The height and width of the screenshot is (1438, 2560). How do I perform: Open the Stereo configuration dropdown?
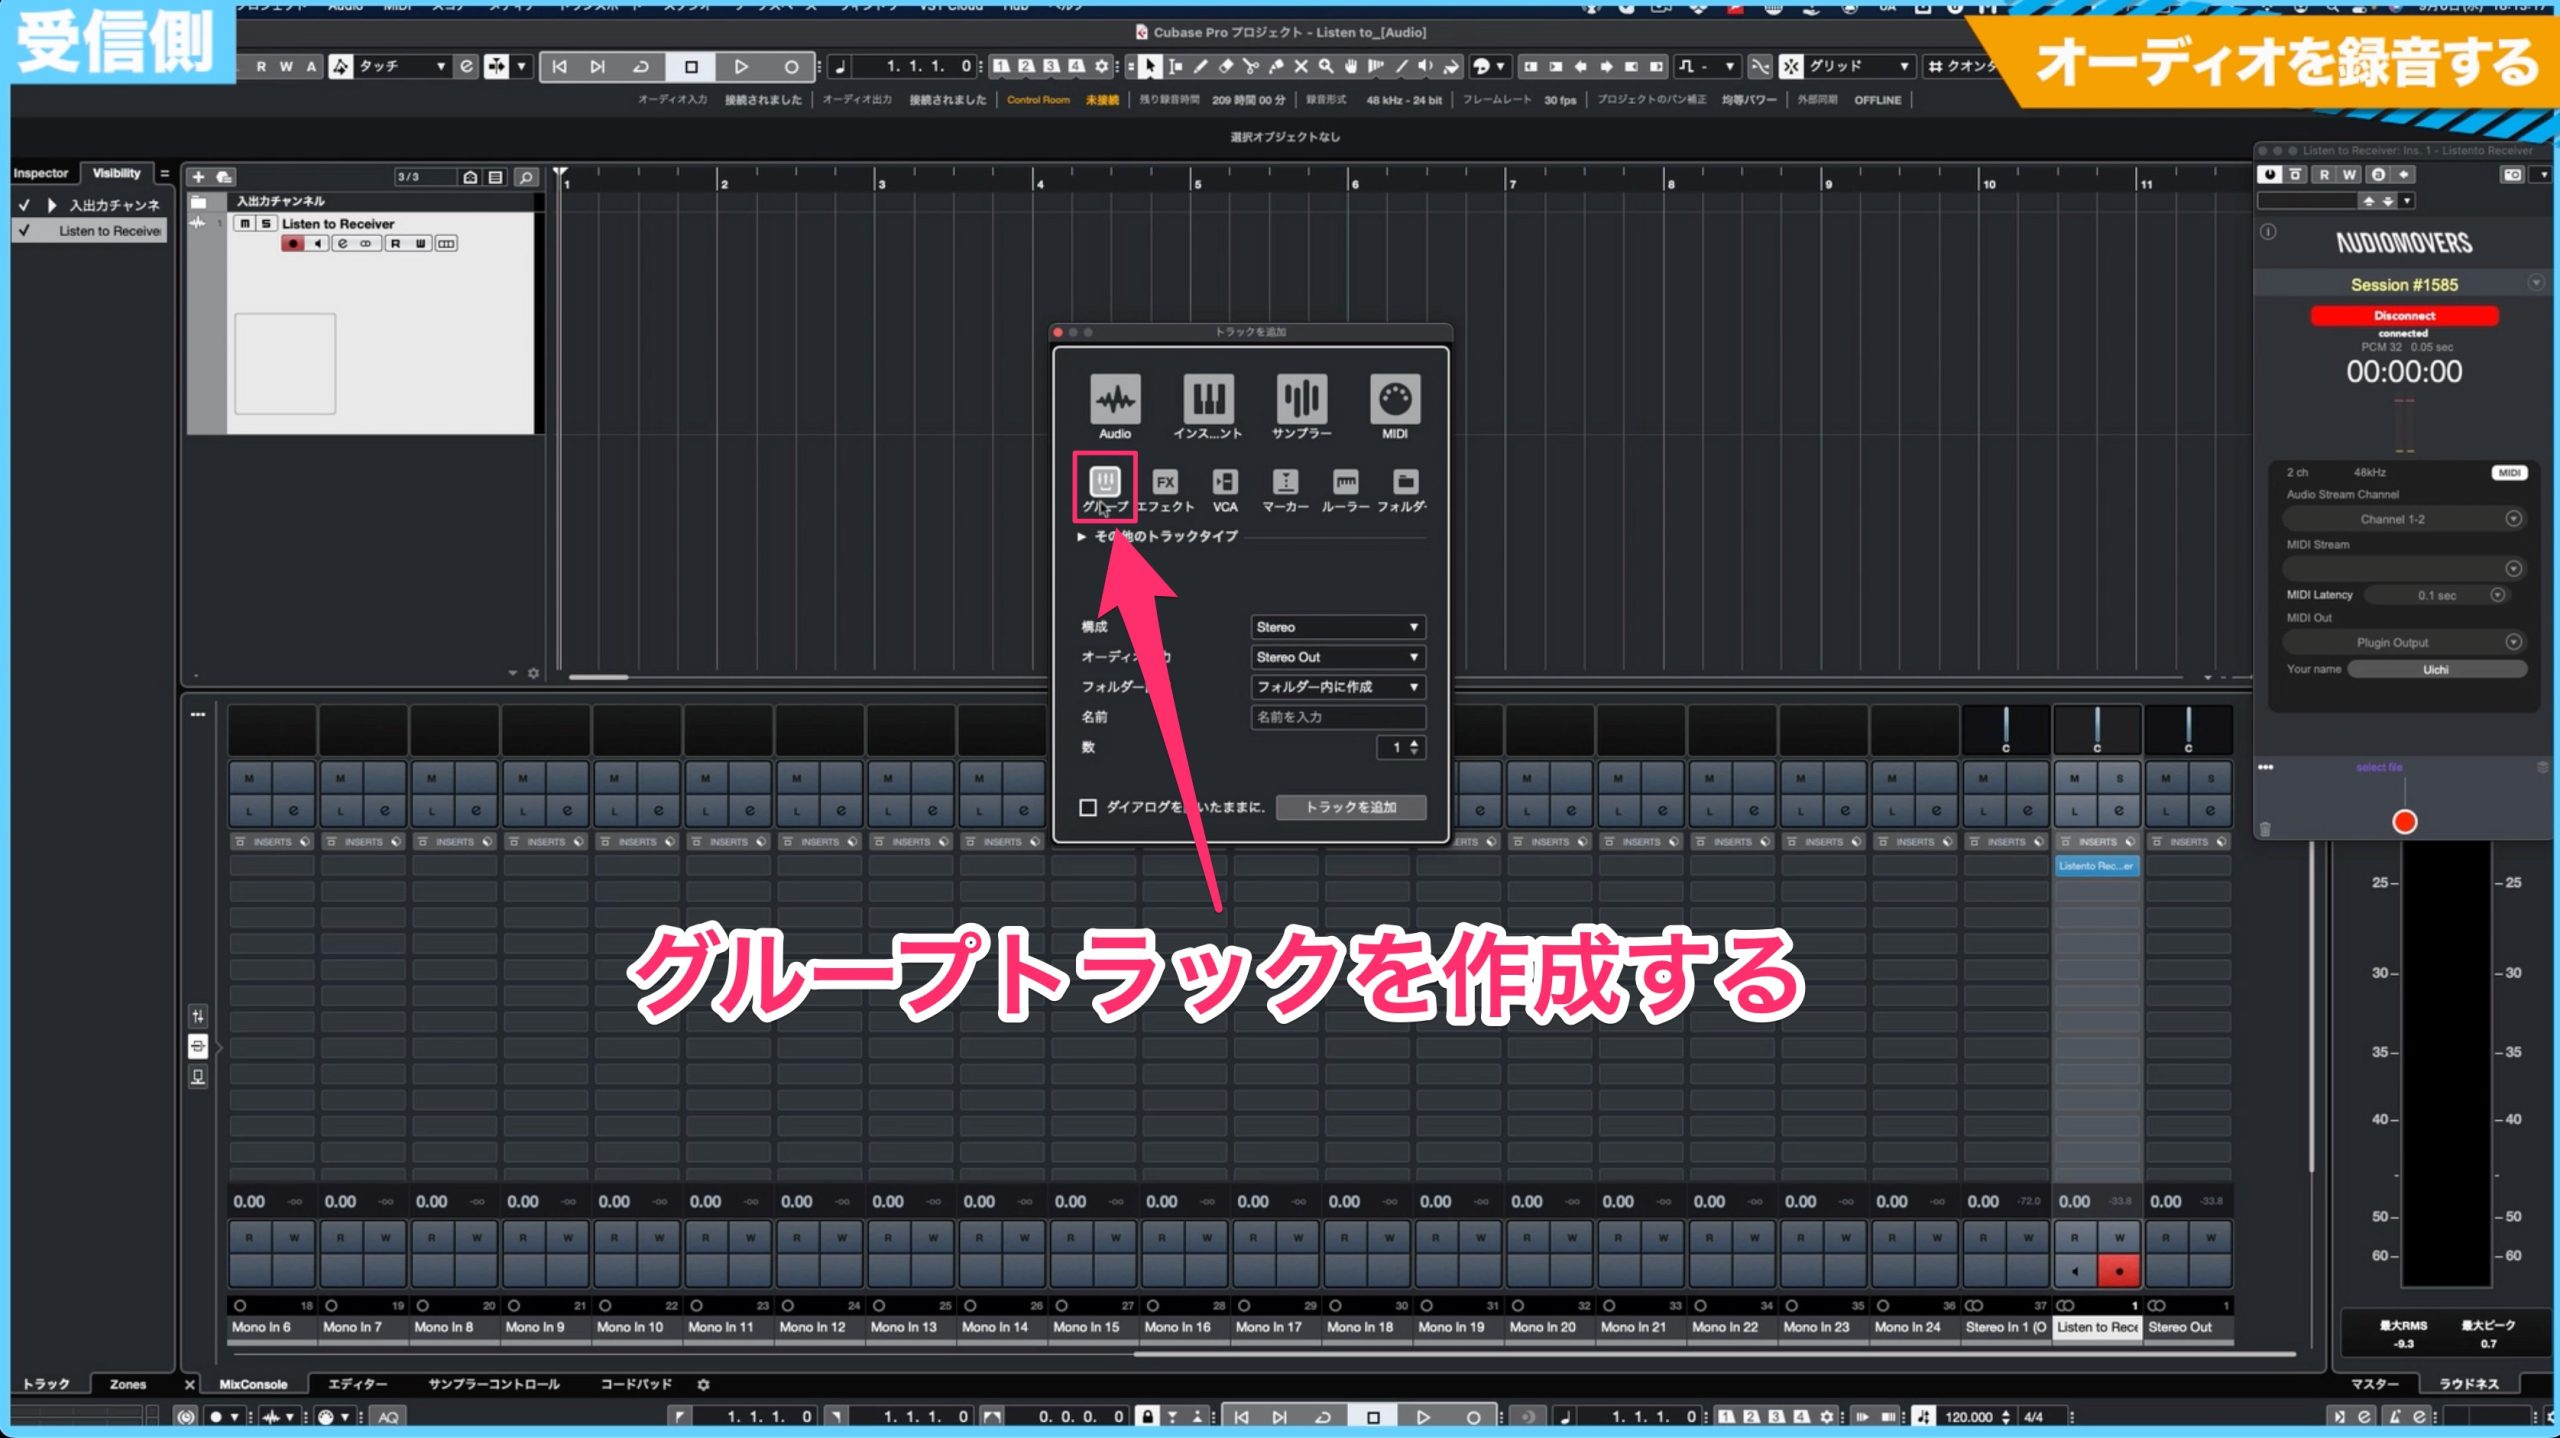1338,627
